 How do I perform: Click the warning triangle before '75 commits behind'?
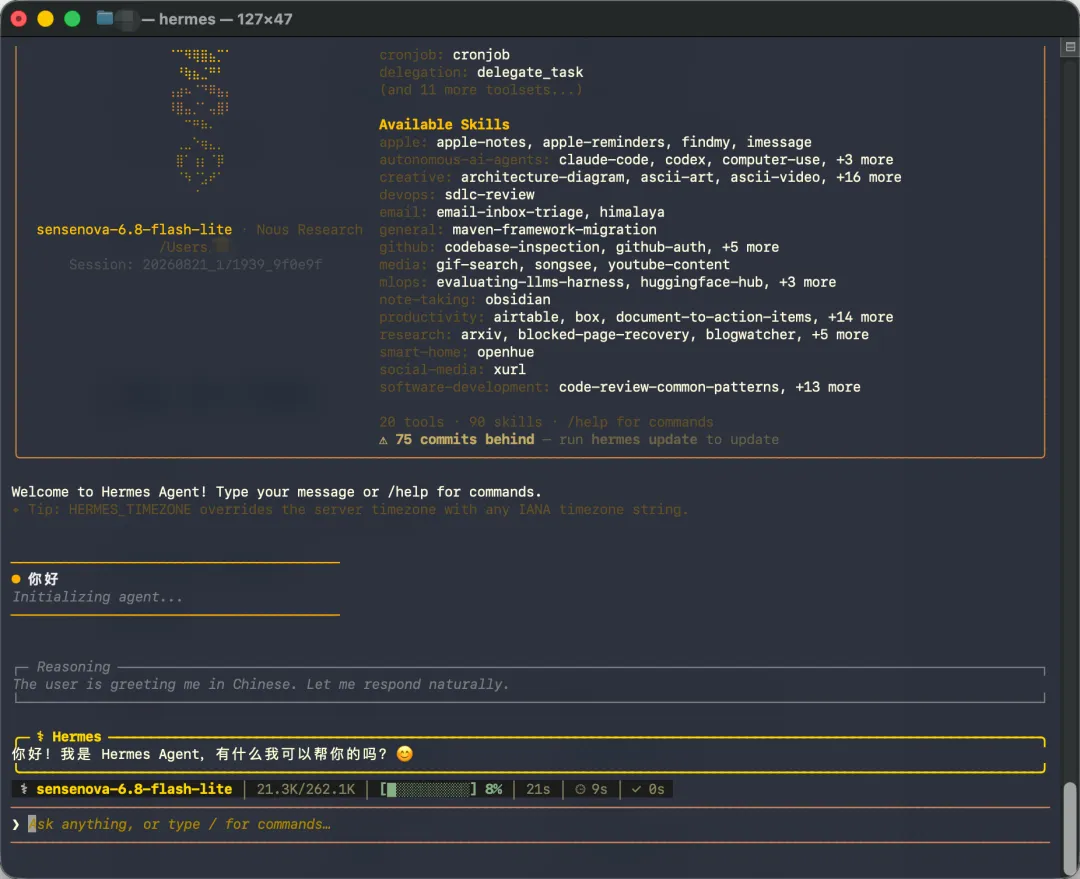point(383,440)
